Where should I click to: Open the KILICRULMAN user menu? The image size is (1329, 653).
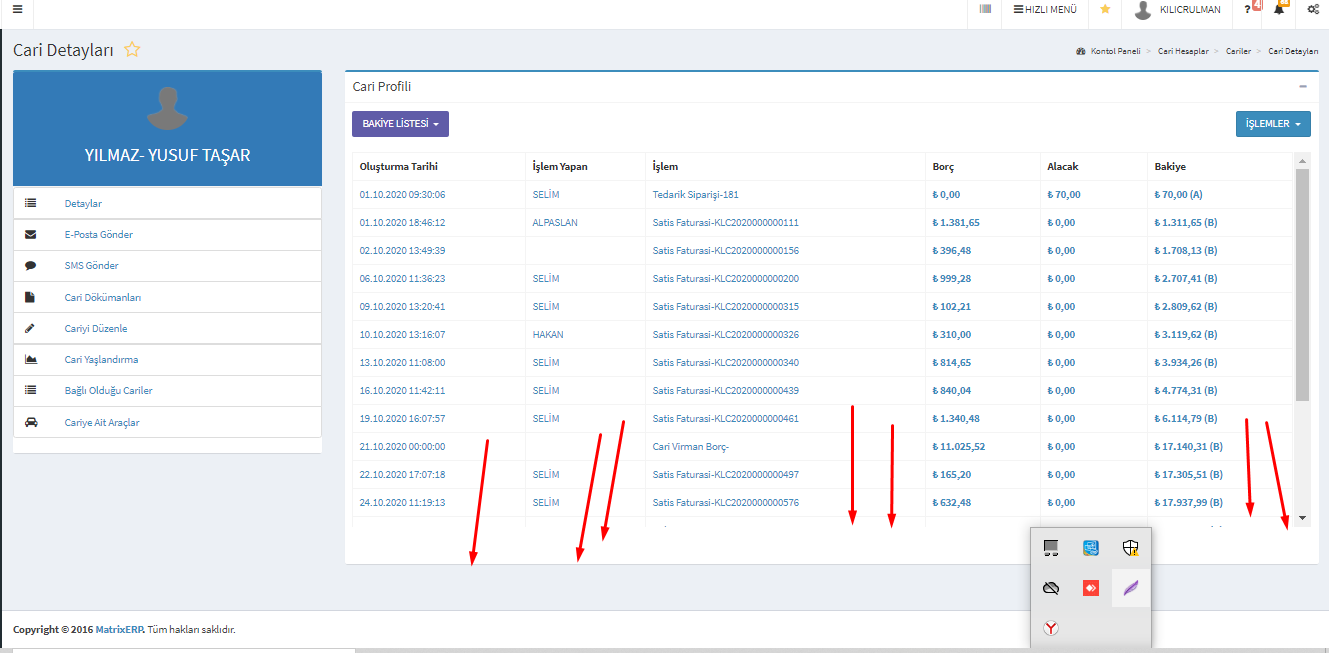pos(1178,10)
